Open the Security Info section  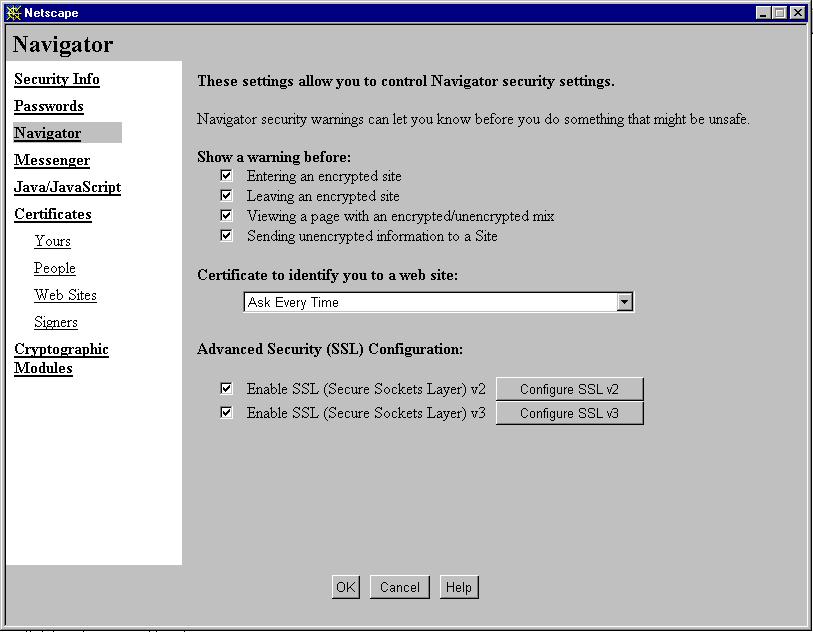pyautogui.click(x=57, y=79)
